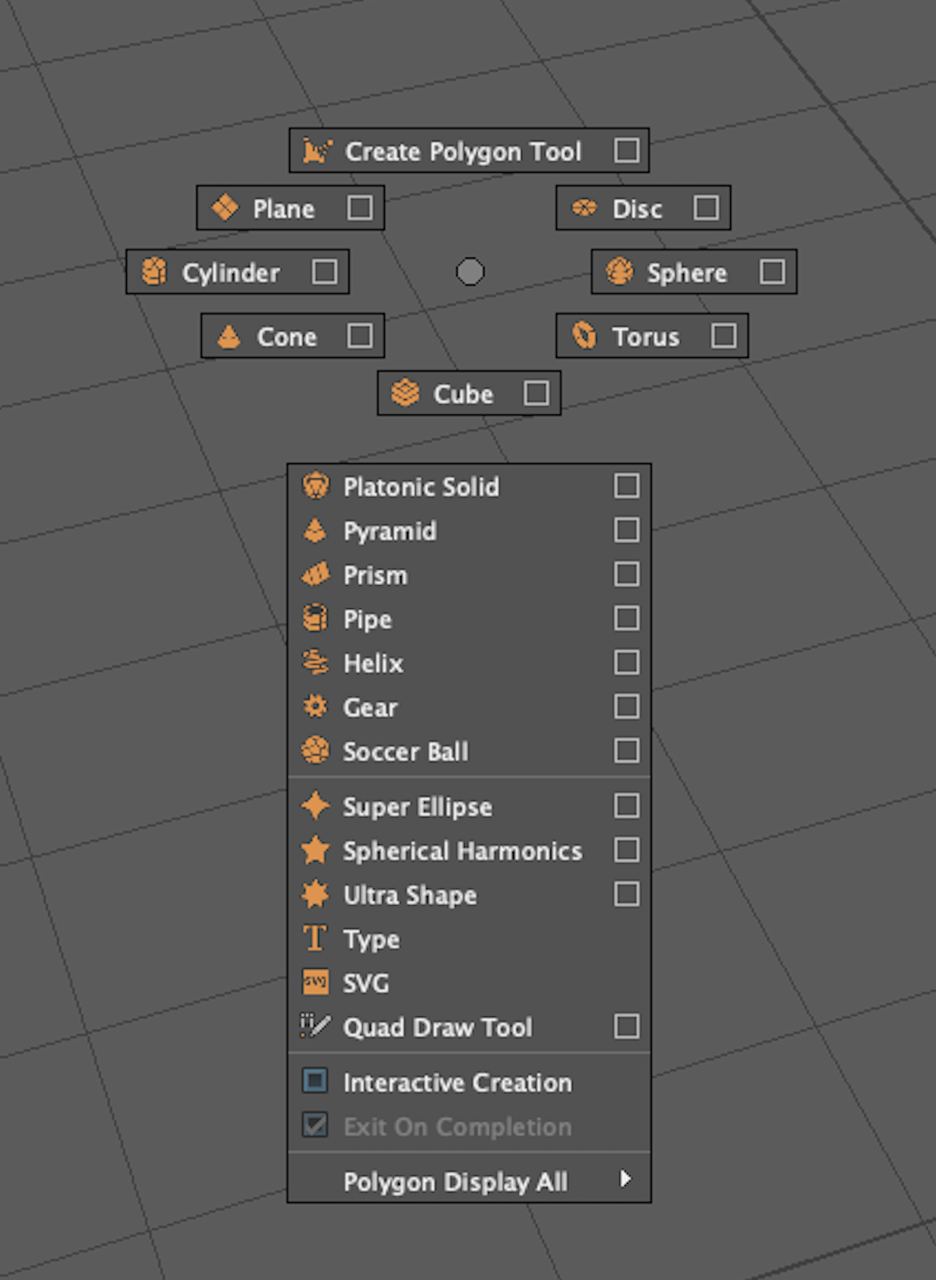Image resolution: width=936 pixels, height=1280 pixels.
Task: Open Sphere options box
Action: tap(772, 271)
